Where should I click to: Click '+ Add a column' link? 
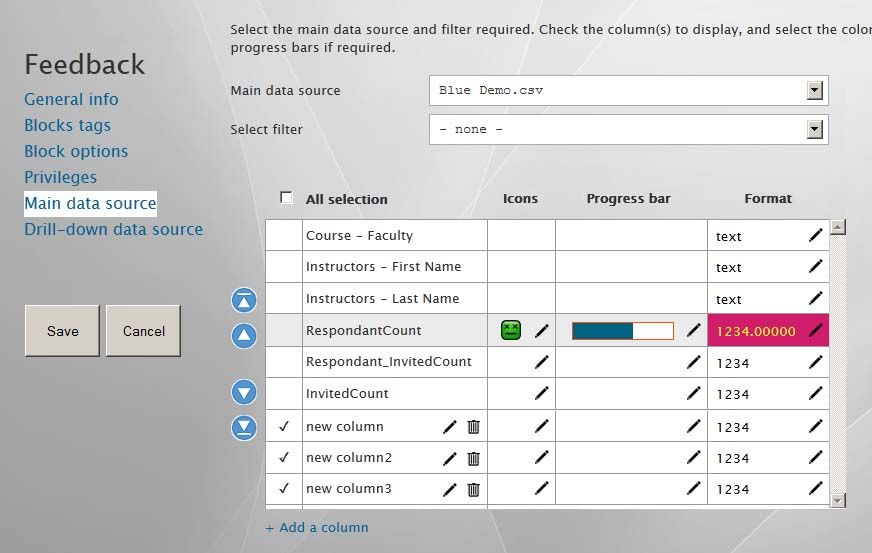click(317, 527)
